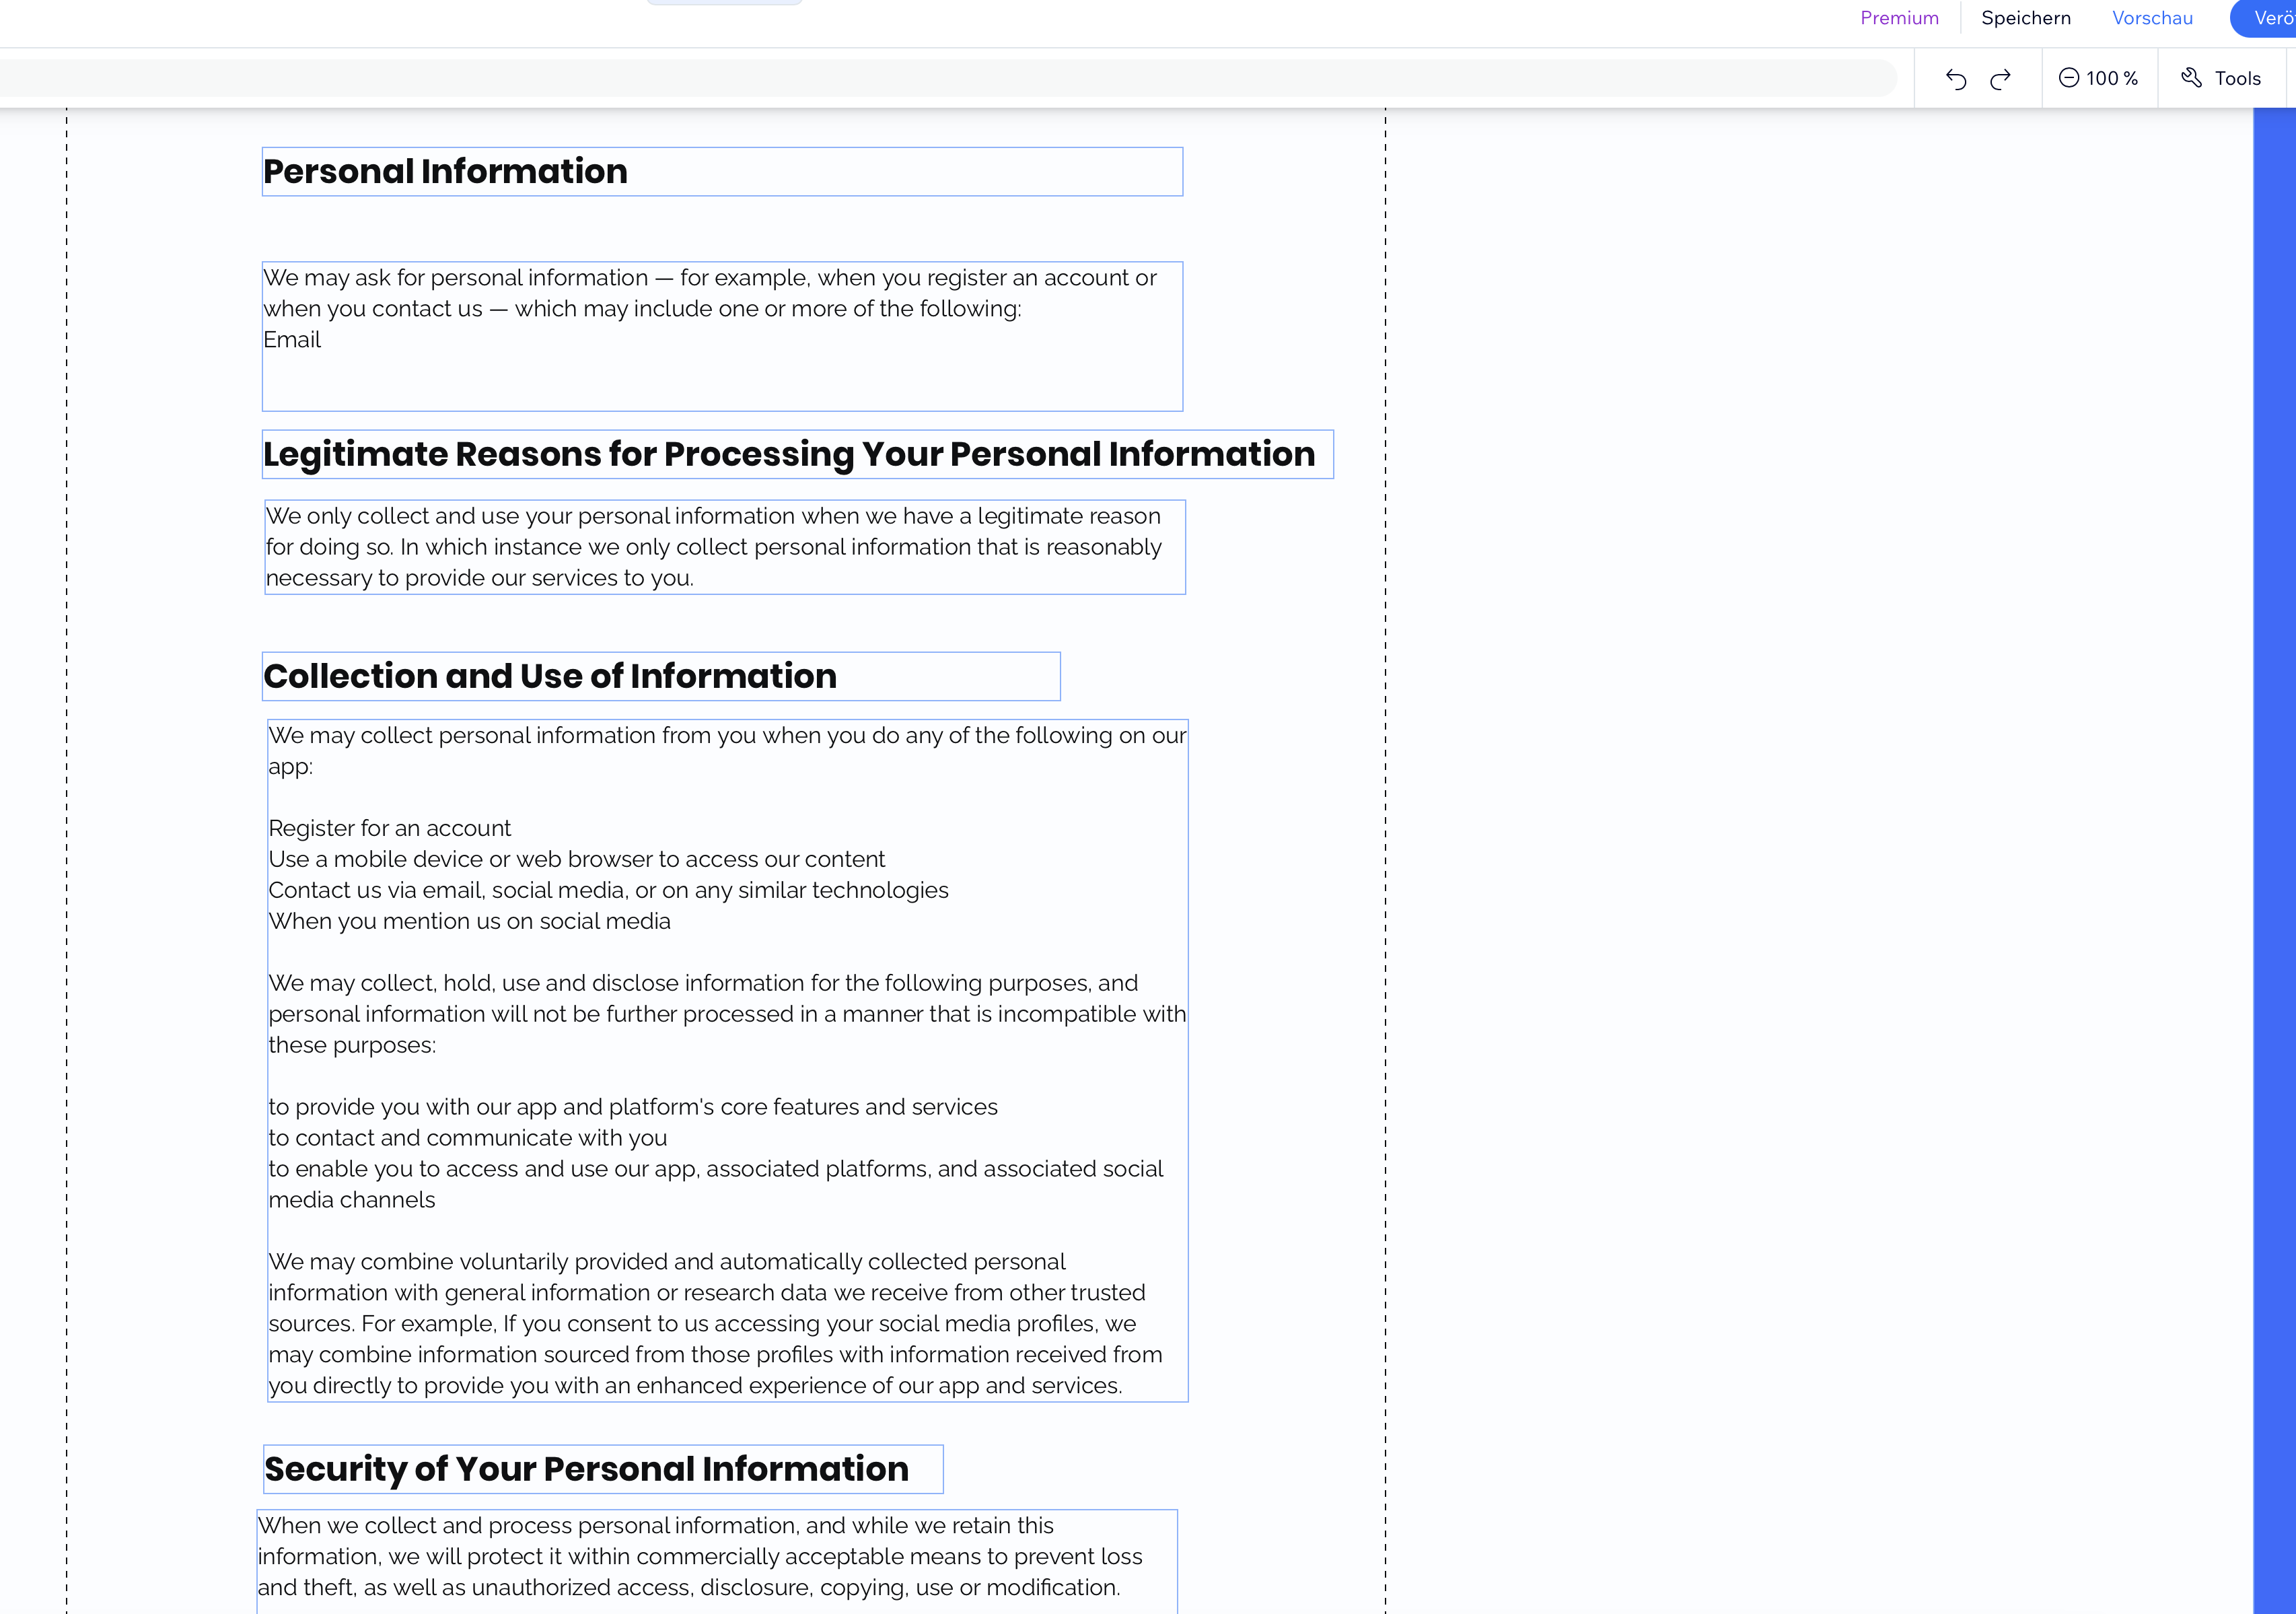2296x1614 pixels.
Task: Click the 'Register for an account' text line
Action: [x=390, y=829]
